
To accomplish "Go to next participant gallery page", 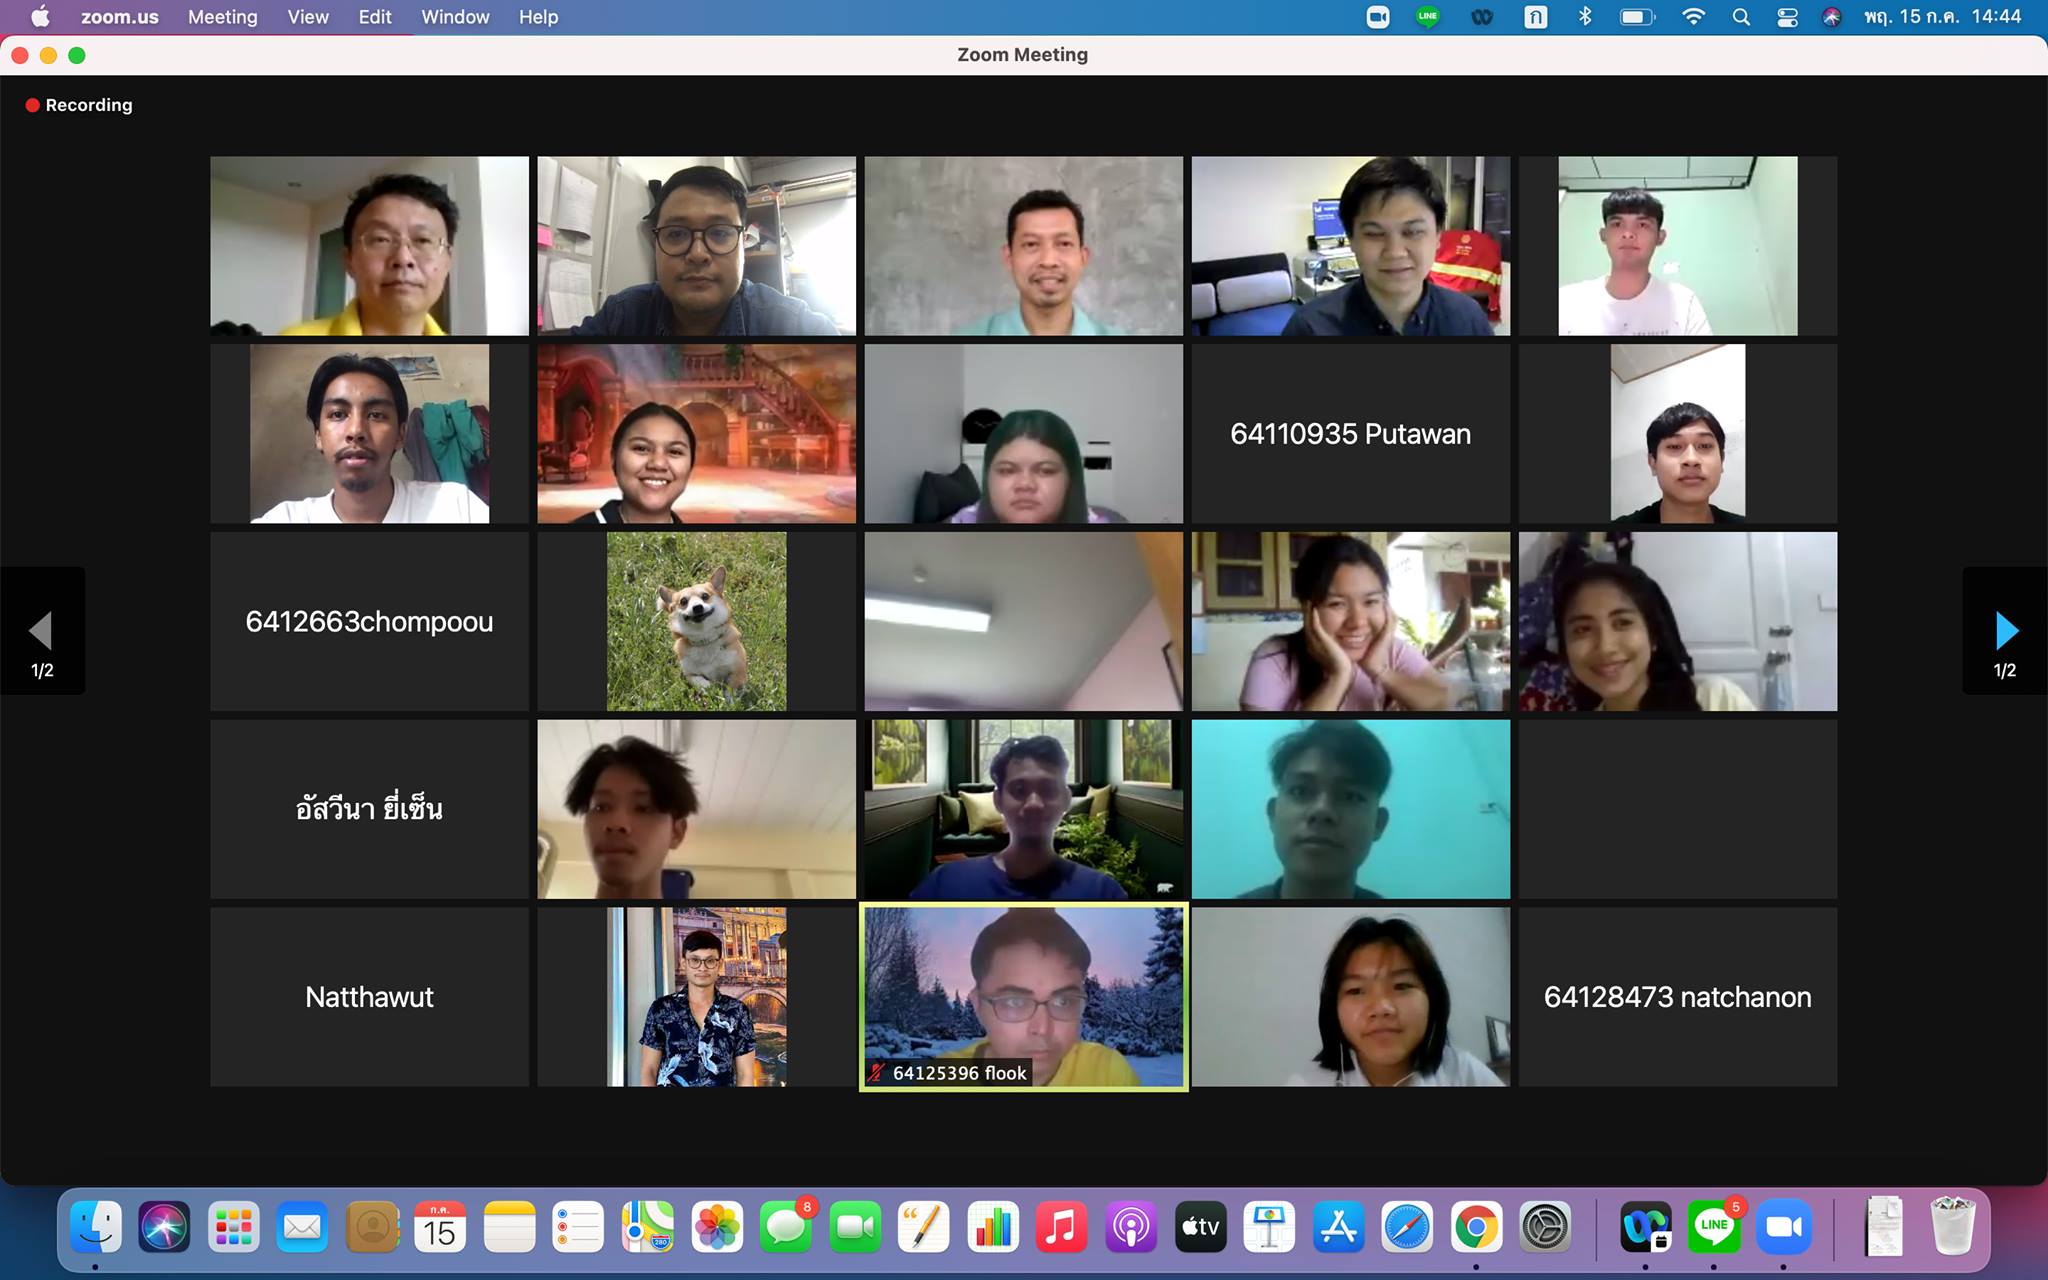I will [2005, 631].
